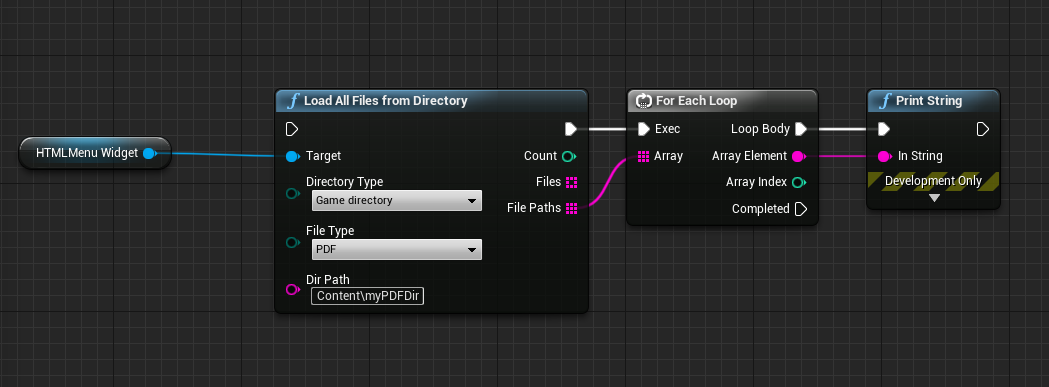Click the Print String input exec pin

pyautogui.click(x=884, y=129)
